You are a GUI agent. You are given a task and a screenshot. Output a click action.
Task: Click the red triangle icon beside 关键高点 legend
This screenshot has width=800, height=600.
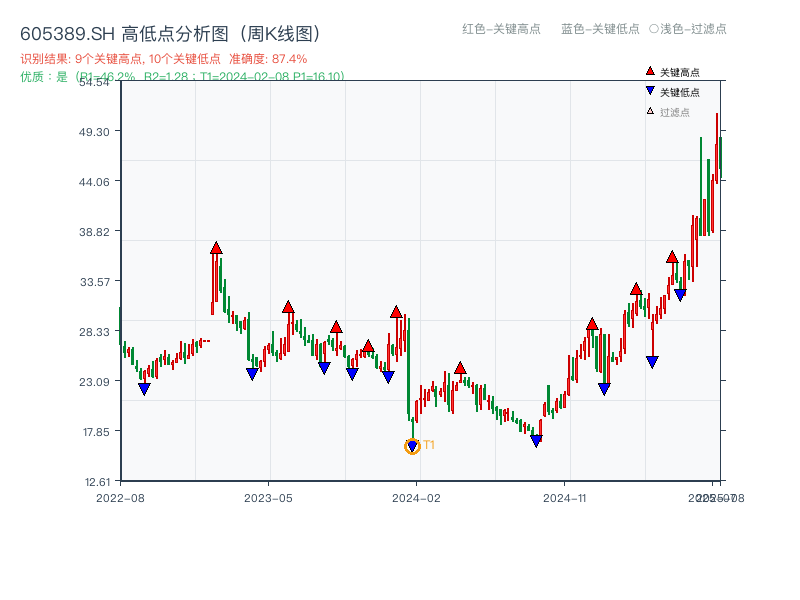(x=650, y=71)
